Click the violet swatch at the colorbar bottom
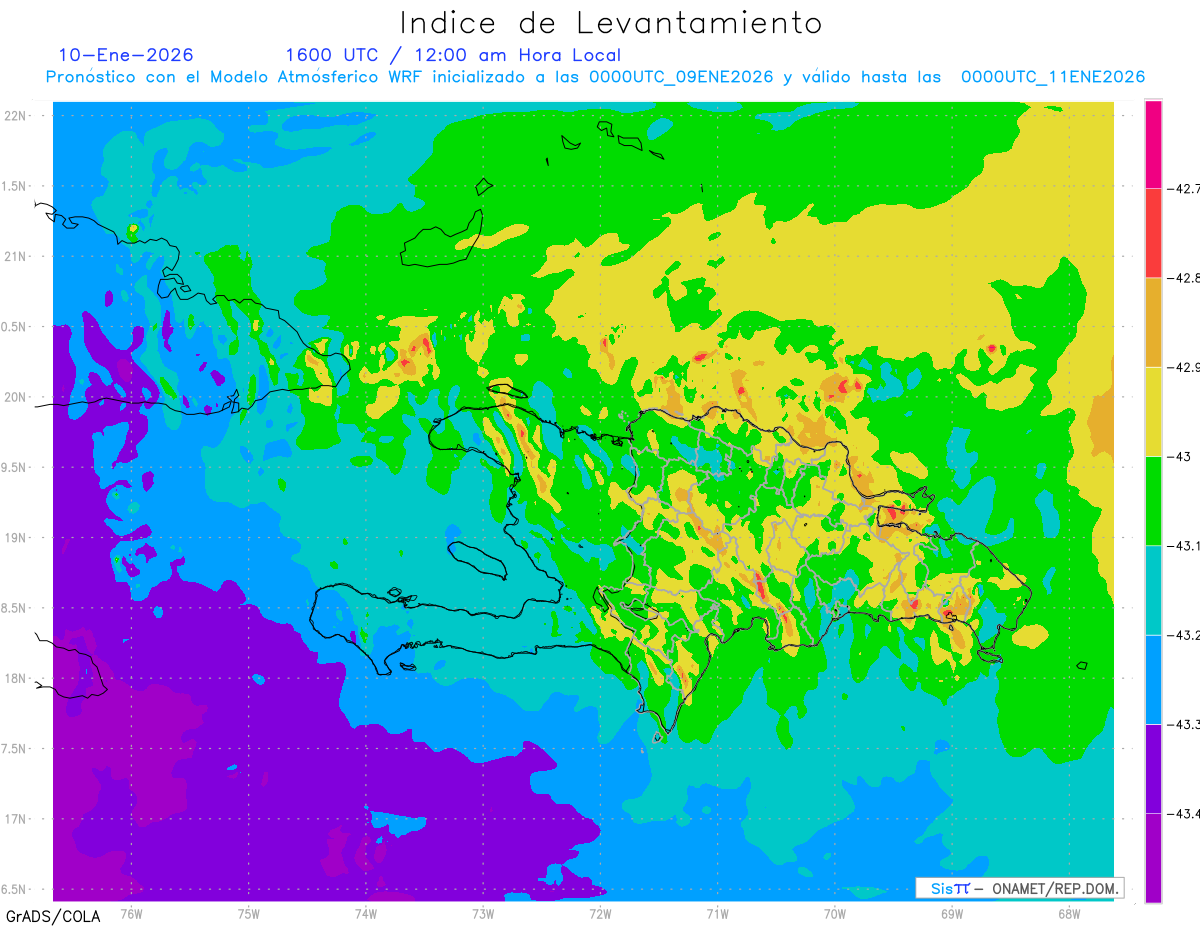 pyautogui.click(x=1153, y=858)
